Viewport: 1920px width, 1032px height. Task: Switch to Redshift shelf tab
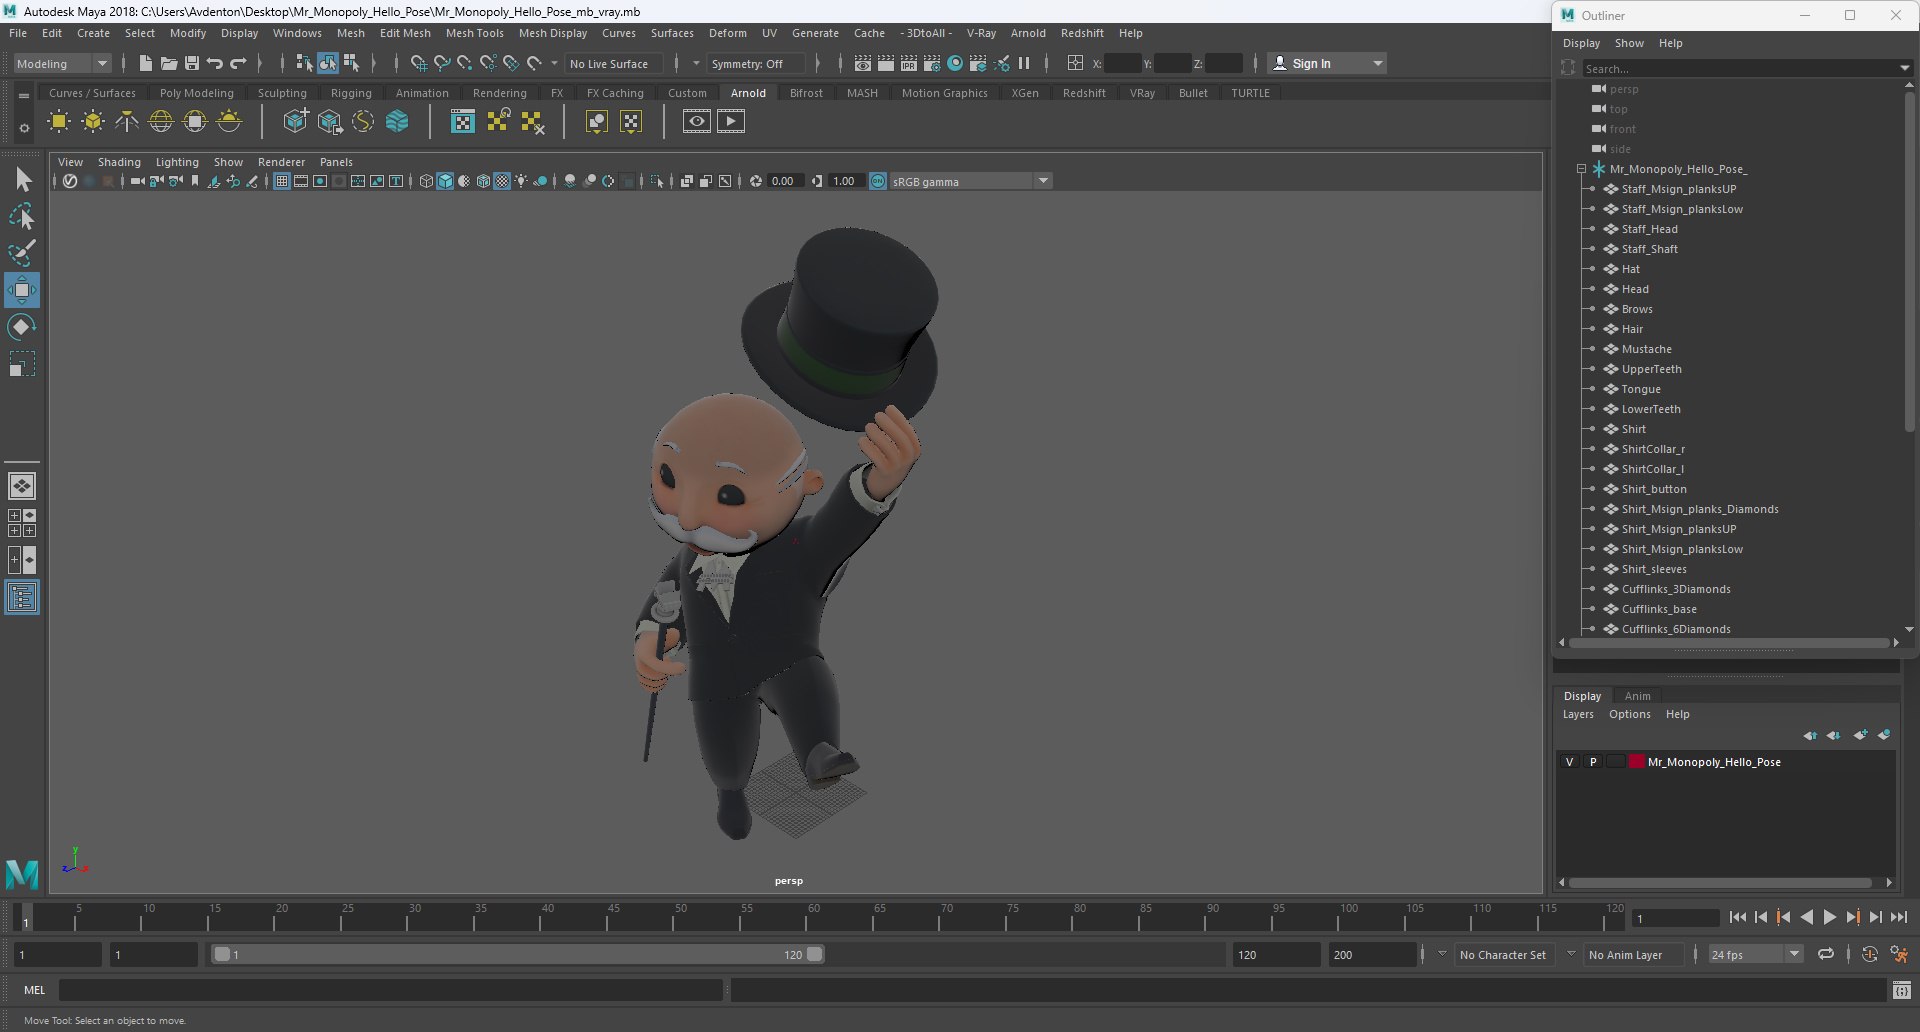coord(1084,93)
